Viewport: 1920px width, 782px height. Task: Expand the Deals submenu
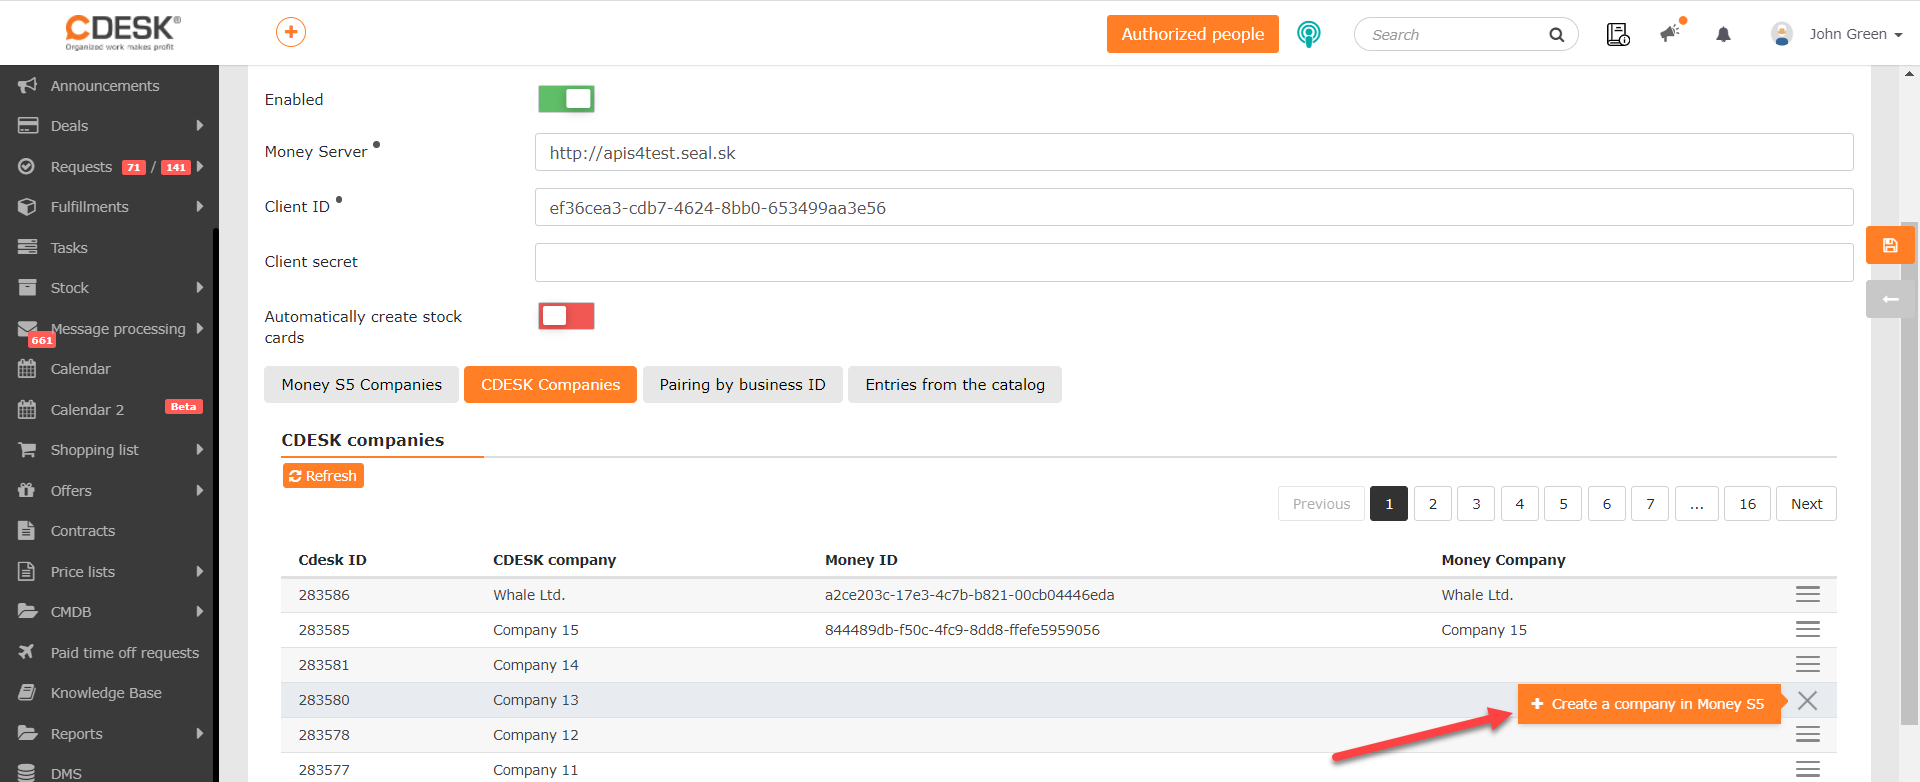click(200, 126)
